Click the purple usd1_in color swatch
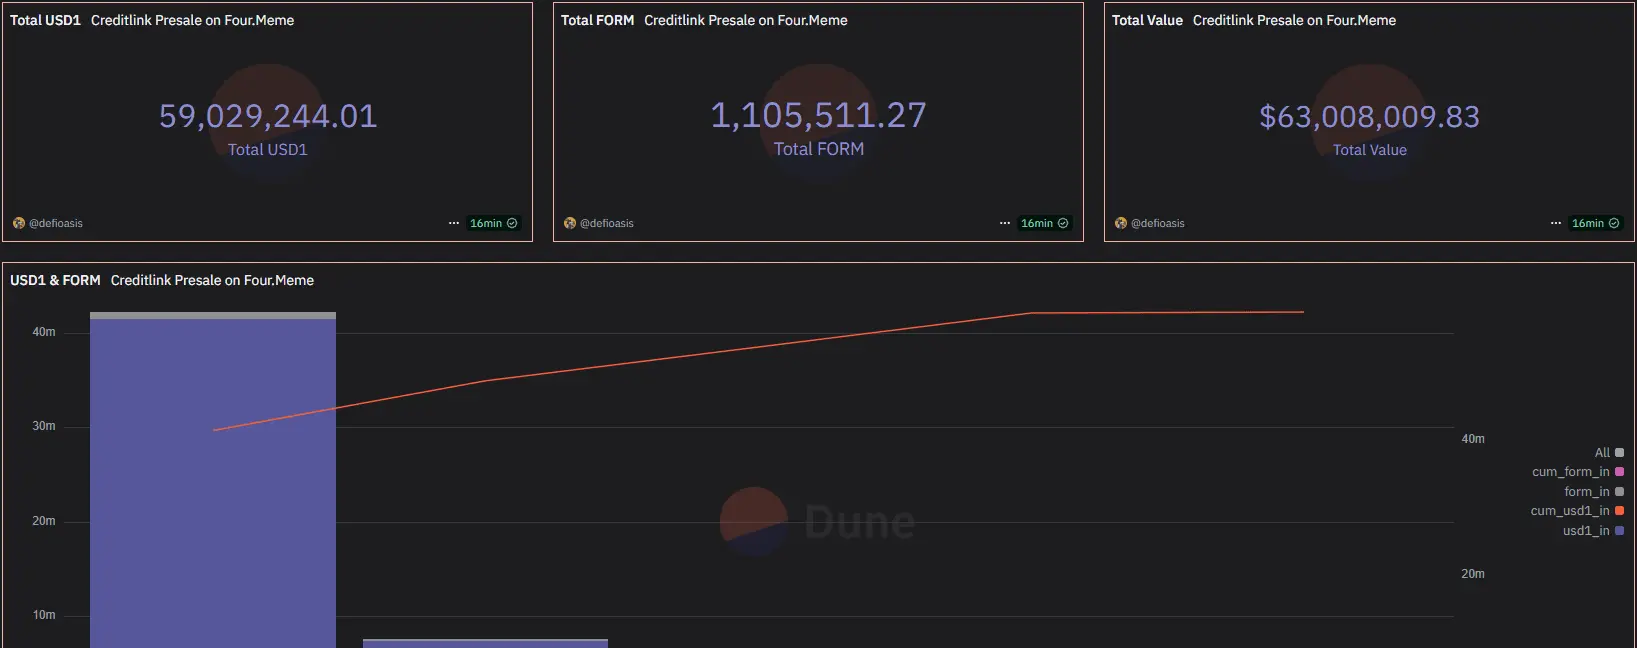The width and height of the screenshot is (1637, 648). pyautogui.click(x=1619, y=531)
